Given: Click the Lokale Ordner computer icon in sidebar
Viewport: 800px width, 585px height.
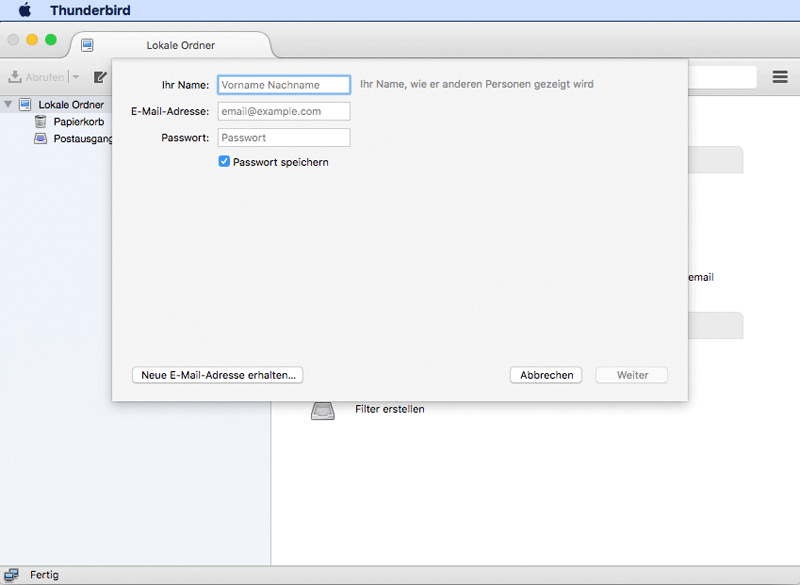Looking at the screenshot, I should tap(26, 105).
